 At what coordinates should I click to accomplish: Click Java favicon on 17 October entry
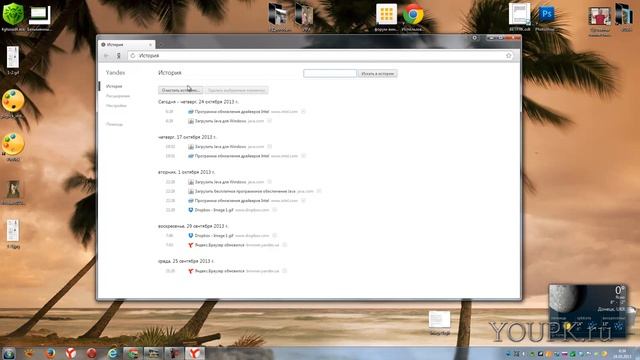191,147
